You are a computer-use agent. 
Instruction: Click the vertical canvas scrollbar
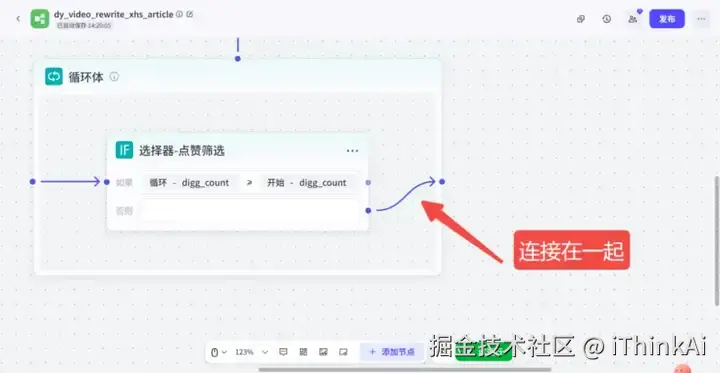[717, 241]
